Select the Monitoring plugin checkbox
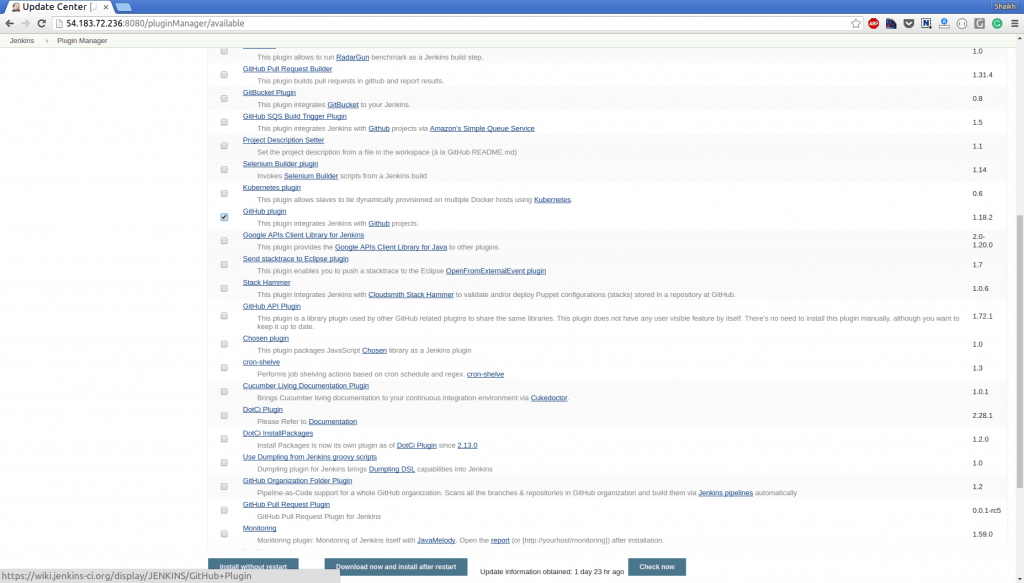The height and width of the screenshot is (583, 1024). pos(224,531)
